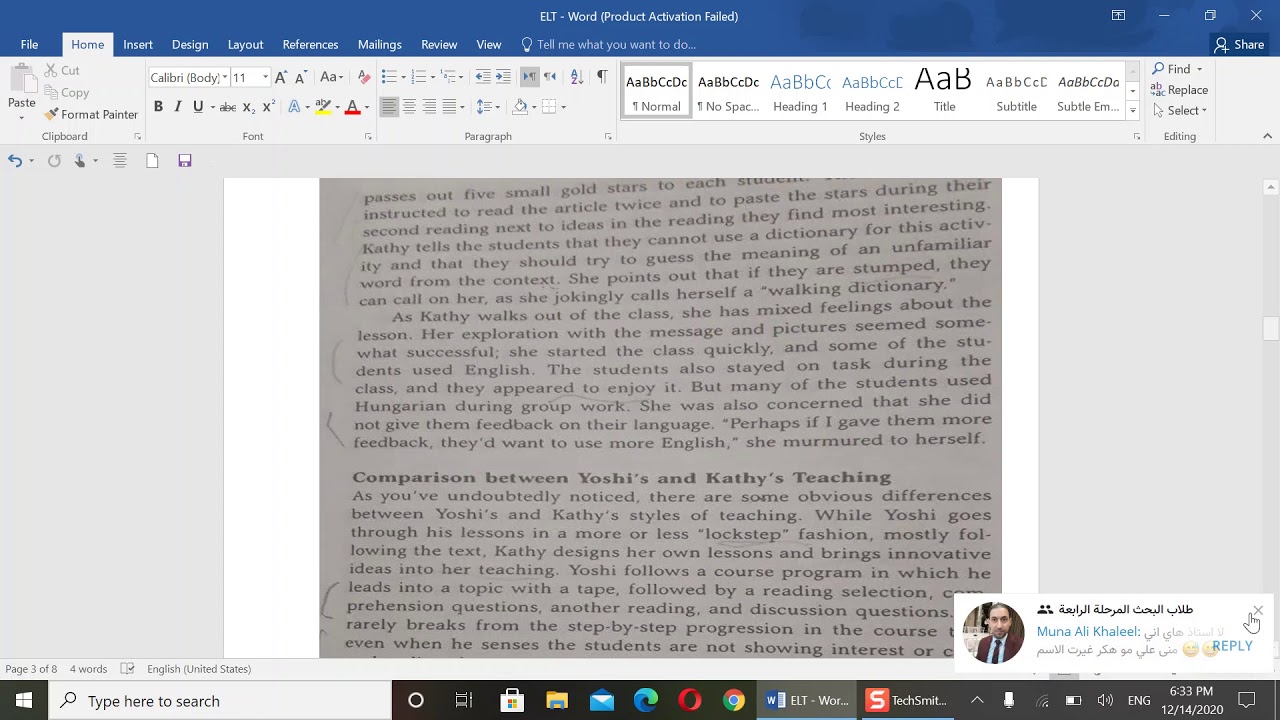
Task: Toggle underline formatting
Action: [x=198, y=107]
